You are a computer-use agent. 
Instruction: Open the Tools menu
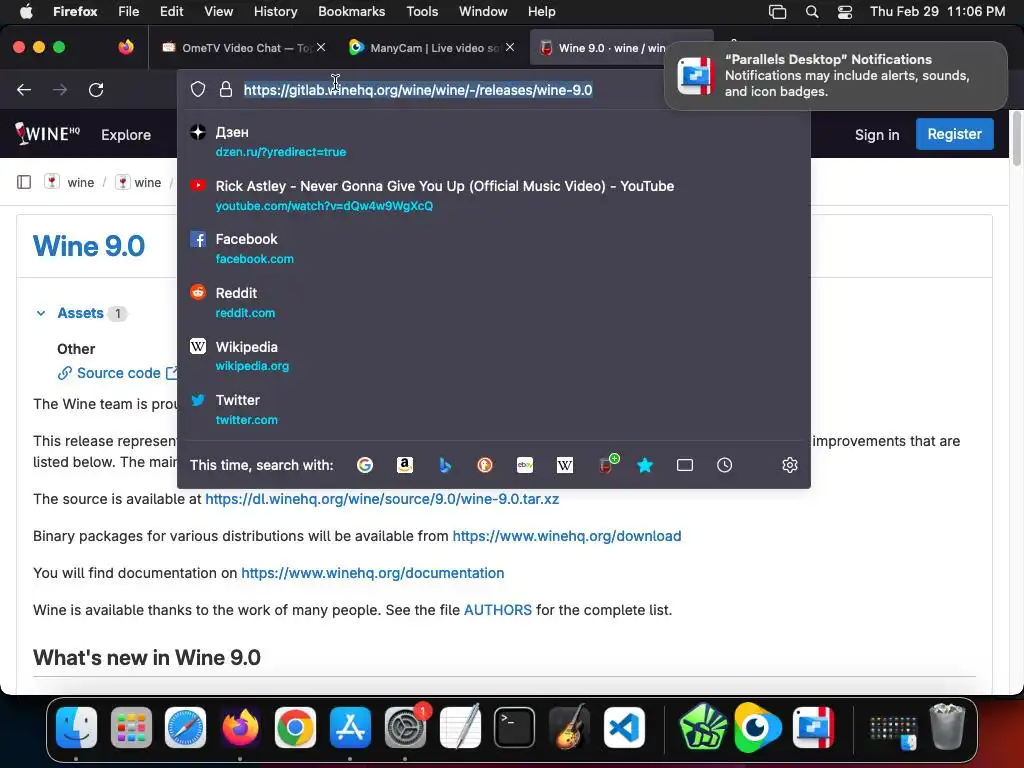(x=422, y=11)
